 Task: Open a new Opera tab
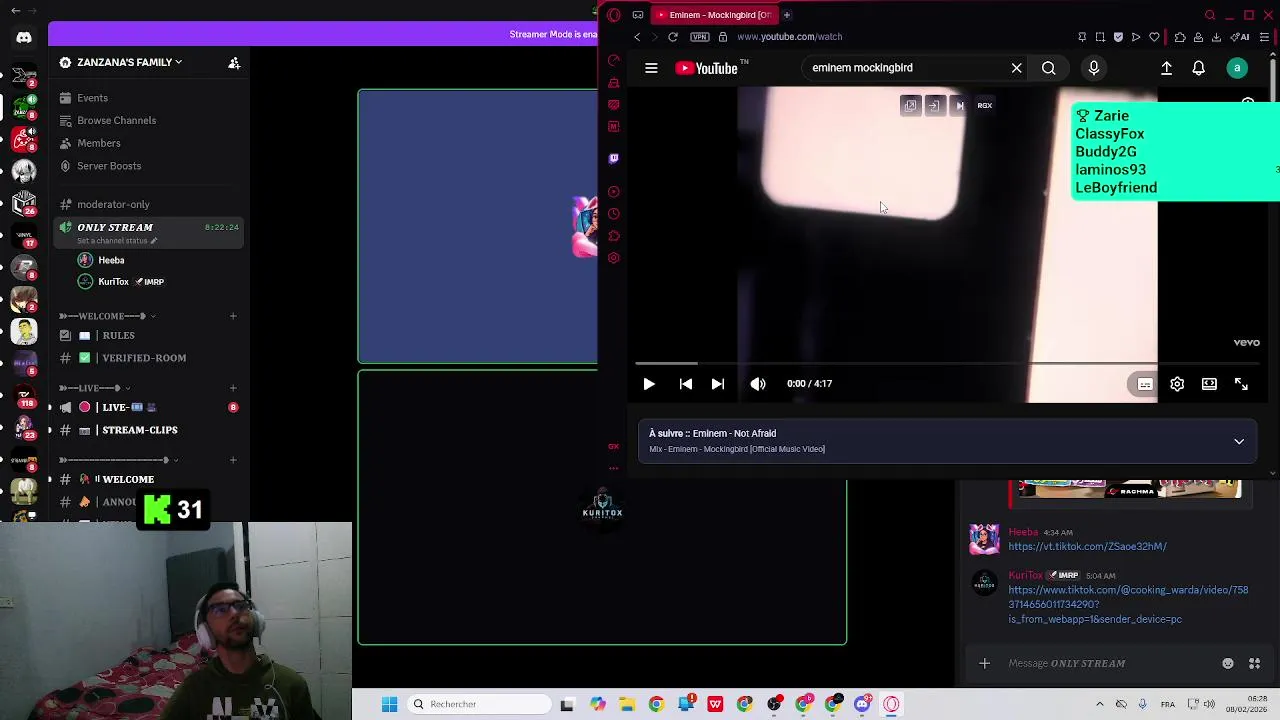coord(786,15)
